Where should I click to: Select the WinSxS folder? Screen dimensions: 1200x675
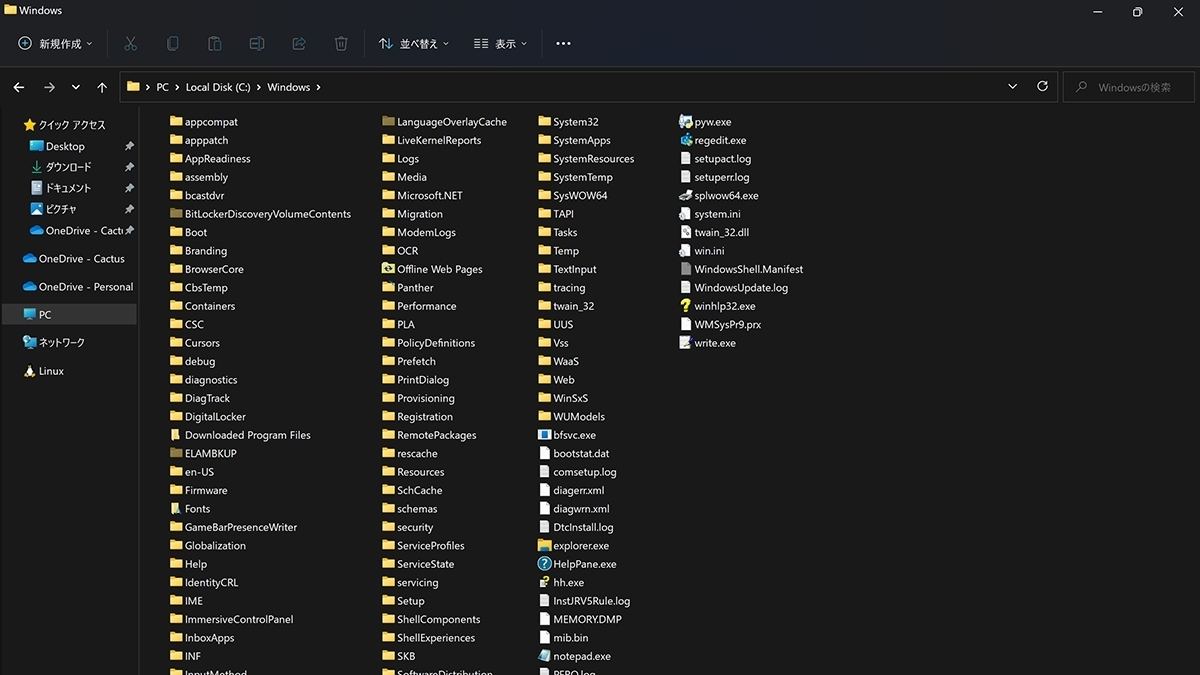click(x=563, y=398)
